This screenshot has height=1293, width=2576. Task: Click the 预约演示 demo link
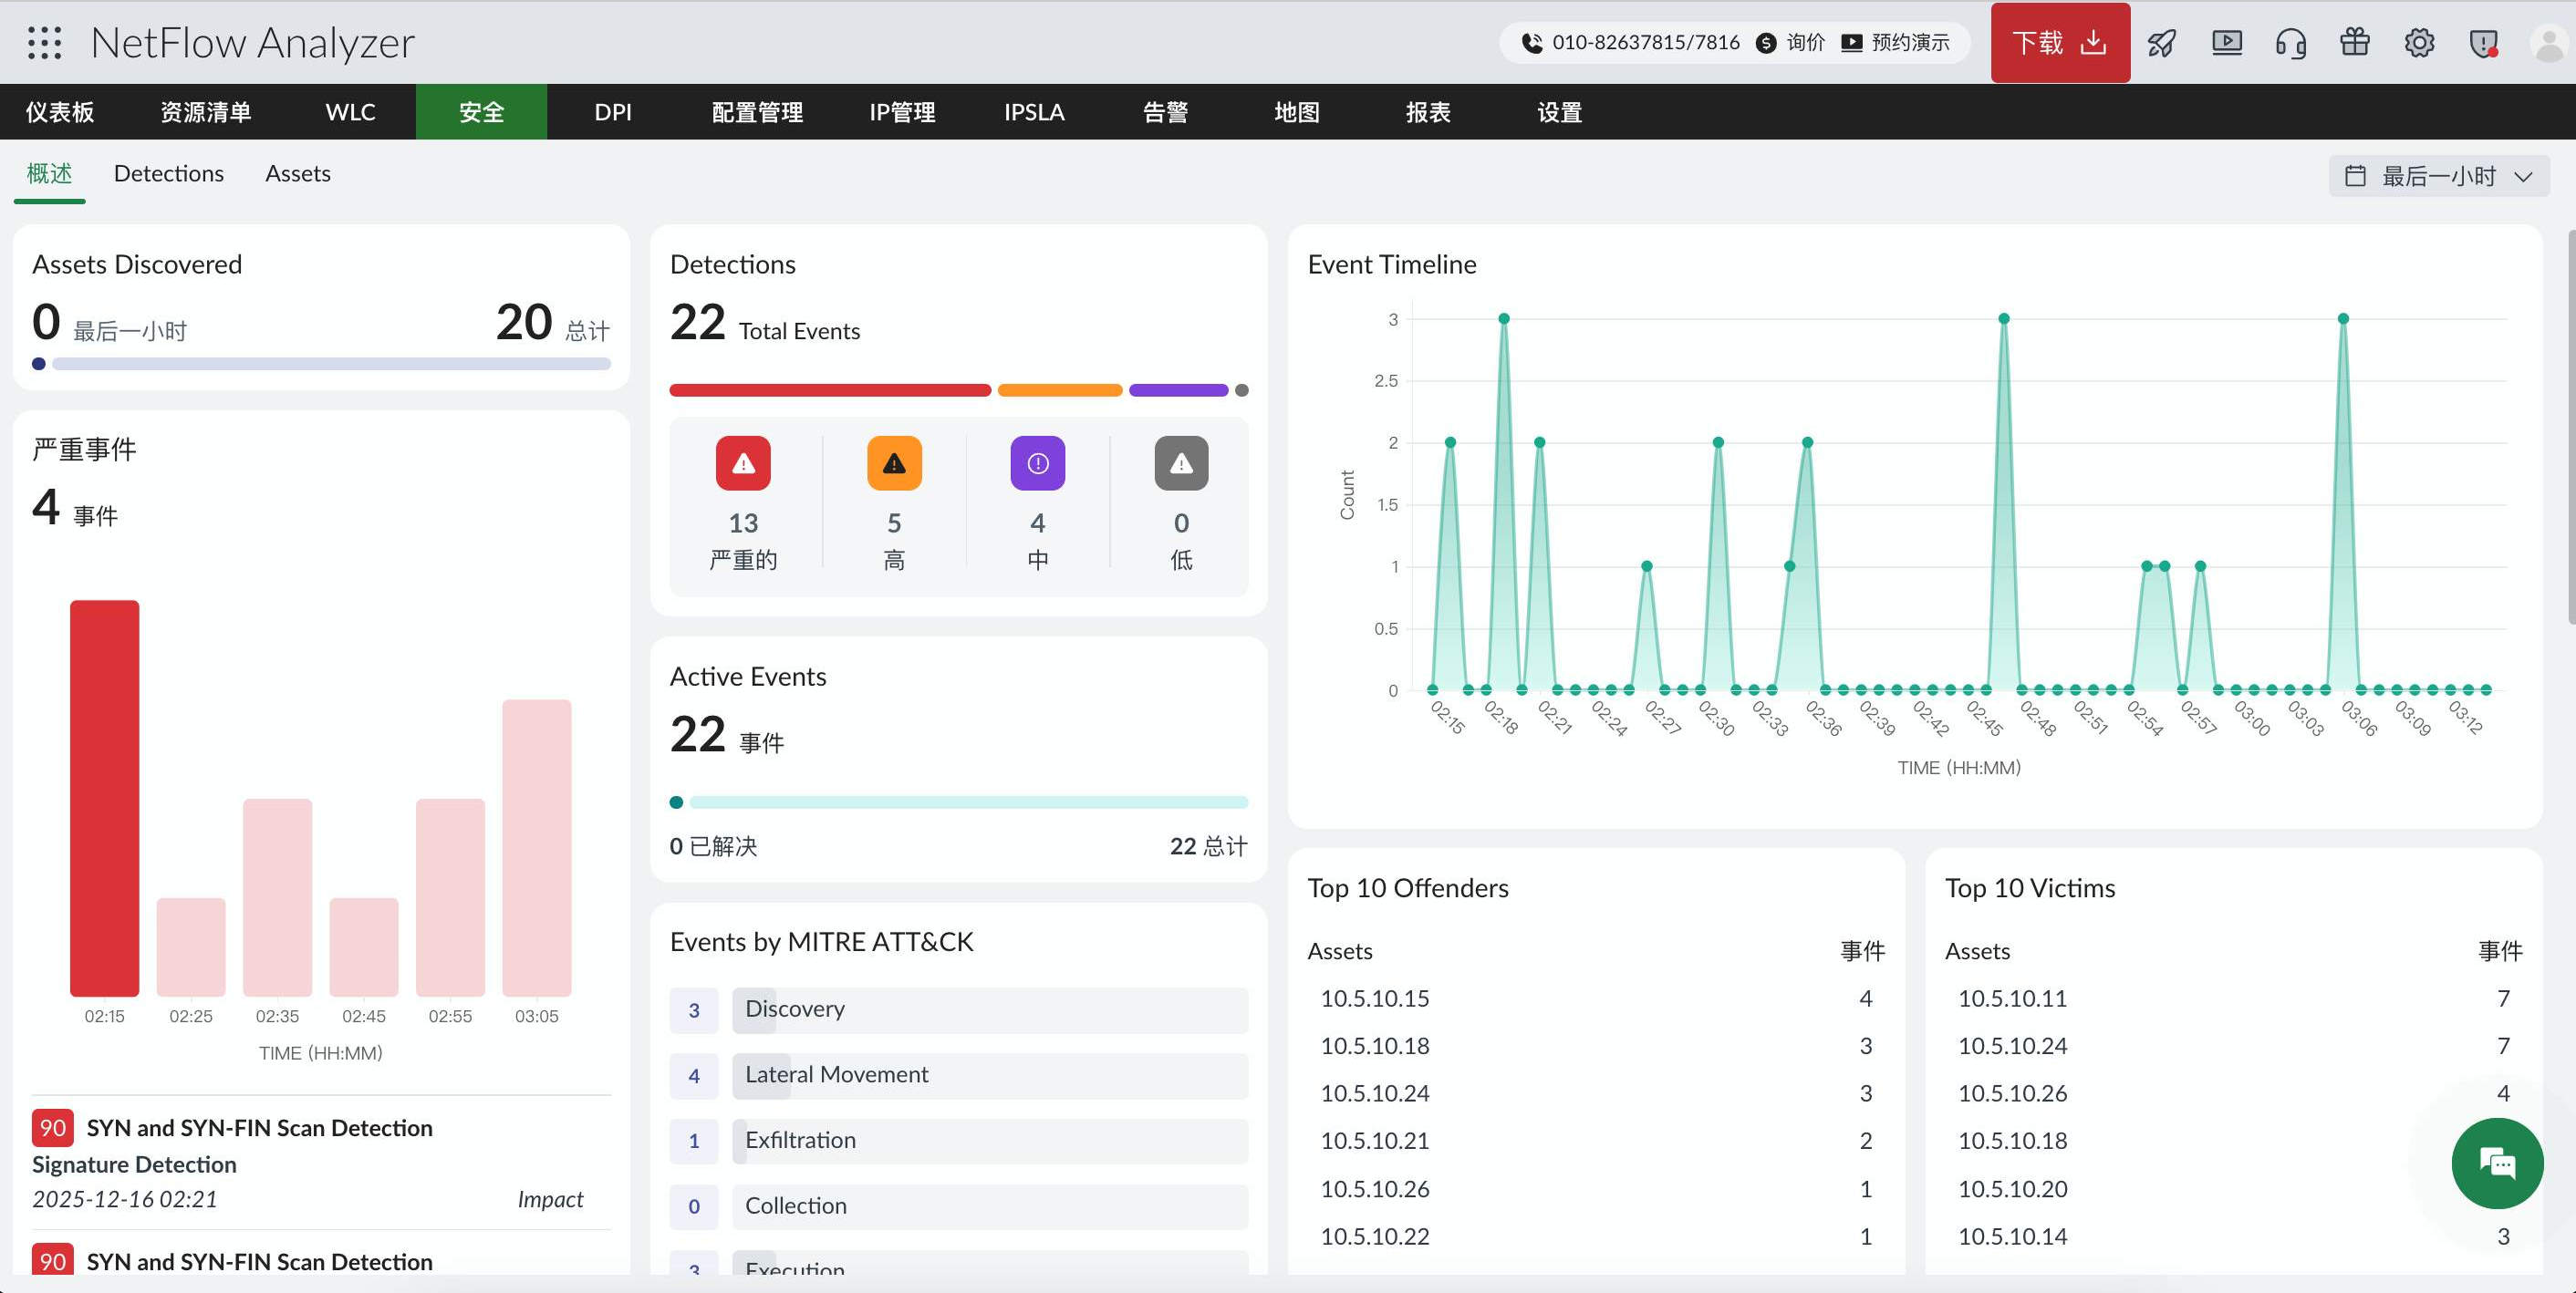pyautogui.click(x=1906, y=43)
